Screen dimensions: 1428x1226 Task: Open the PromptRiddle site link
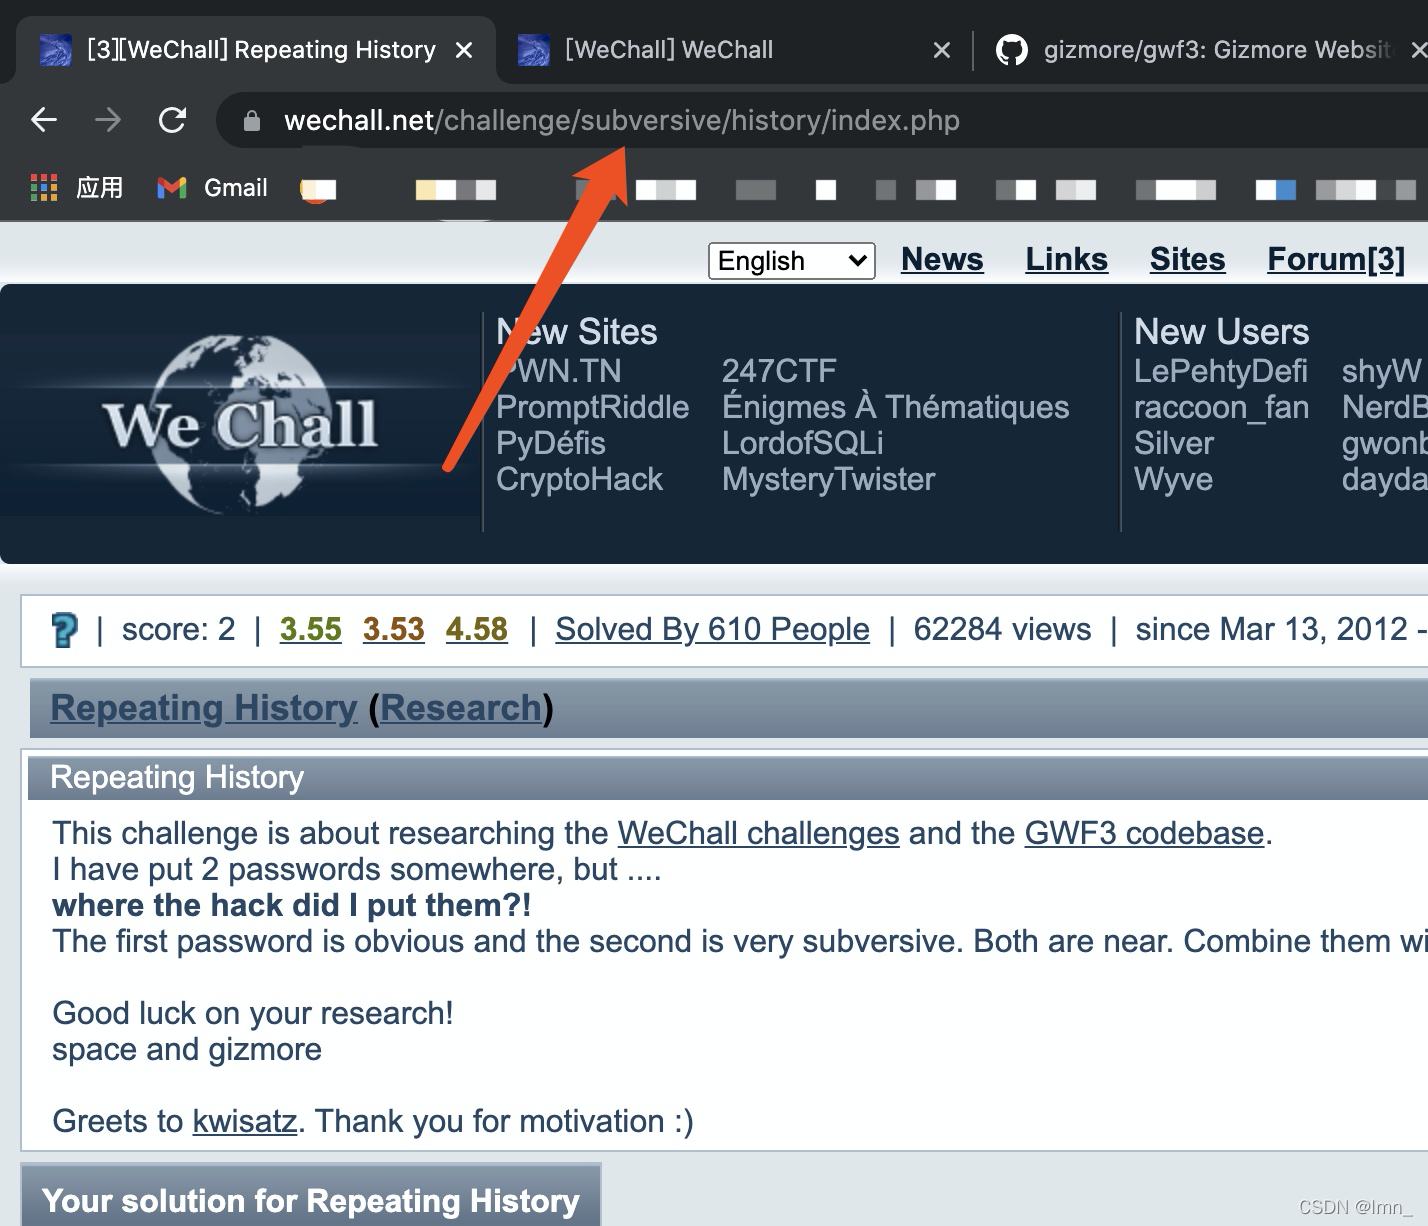click(x=592, y=407)
